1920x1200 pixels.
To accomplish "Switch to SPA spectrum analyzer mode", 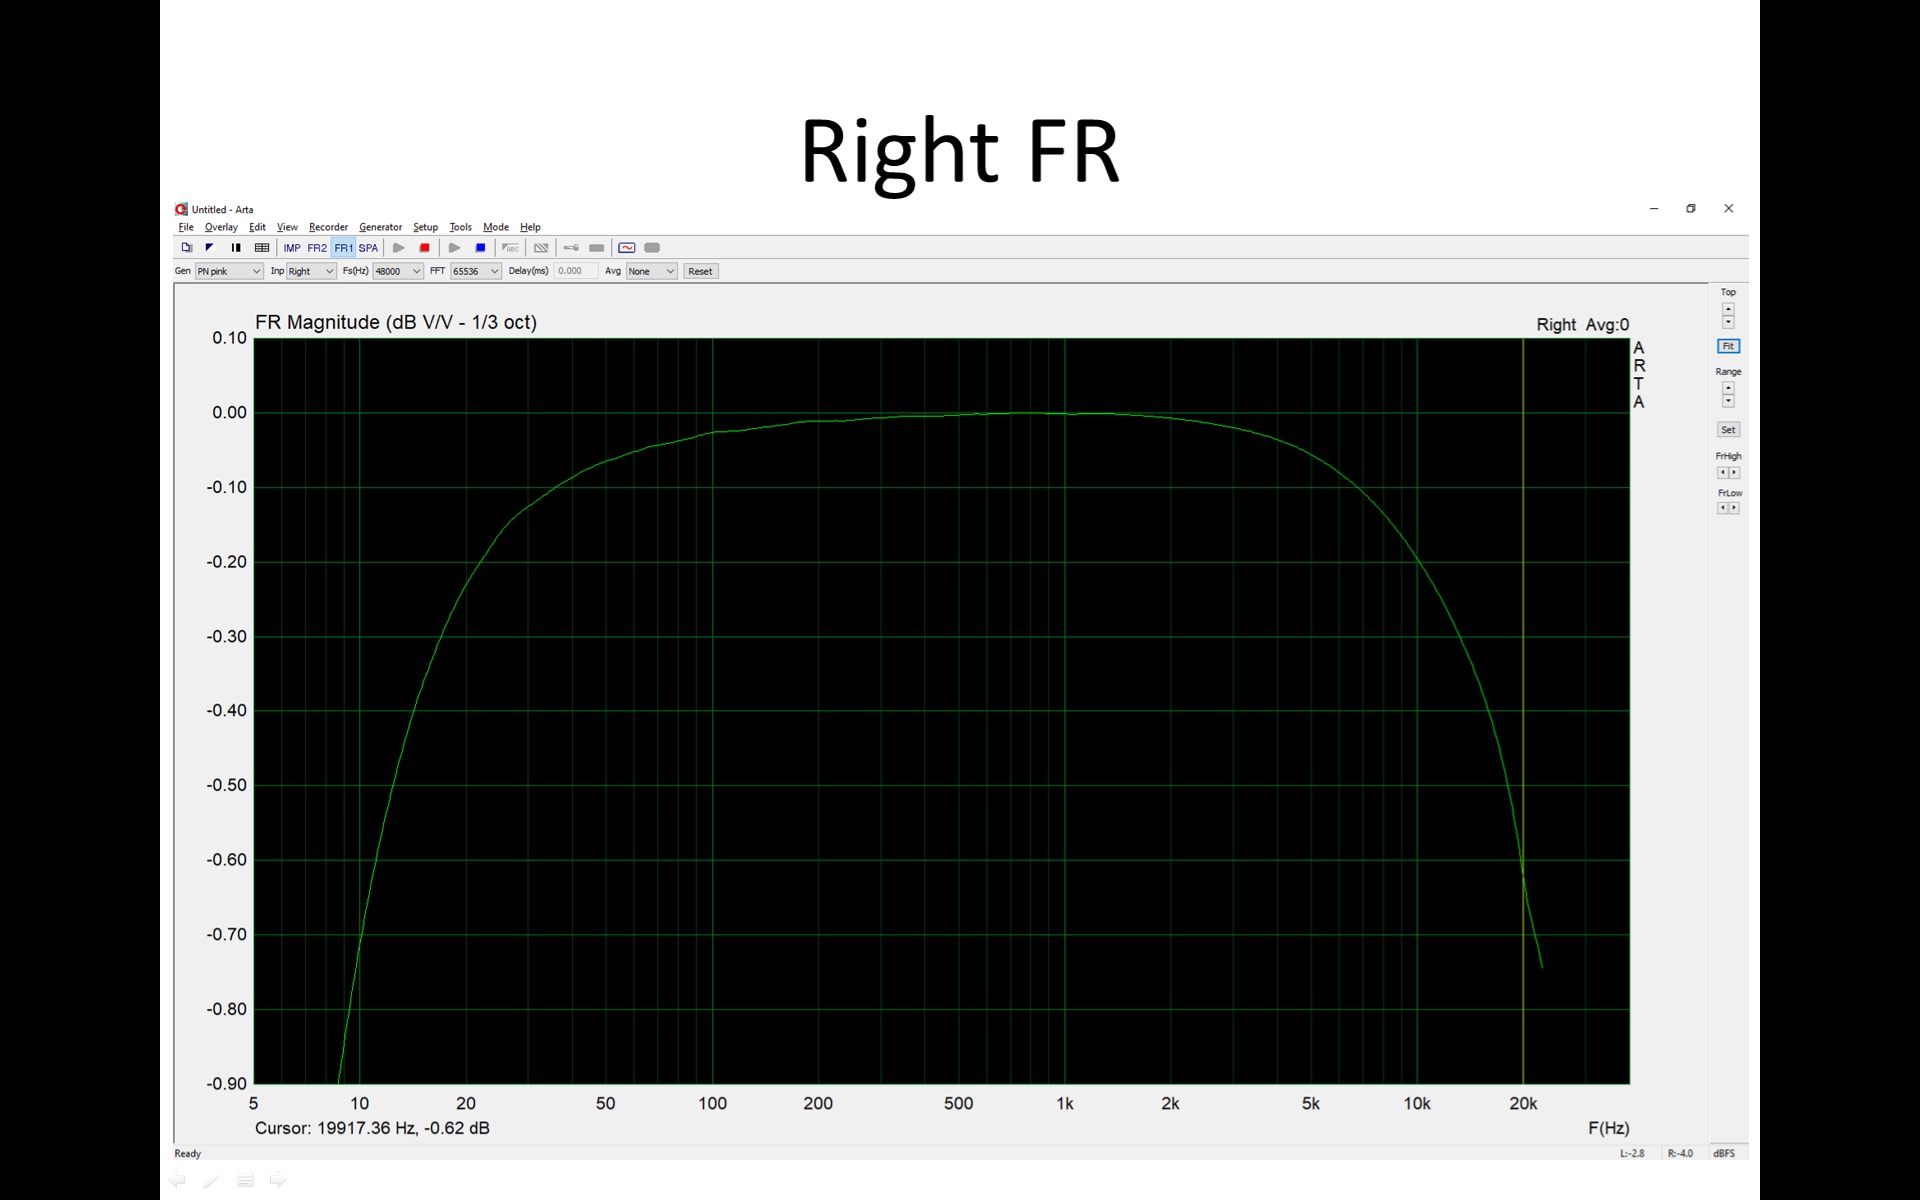I will pyautogui.click(x=368, y=248).
